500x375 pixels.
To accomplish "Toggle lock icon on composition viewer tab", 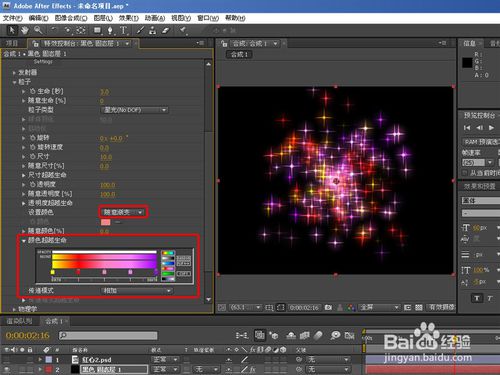I will coord(224,43).
